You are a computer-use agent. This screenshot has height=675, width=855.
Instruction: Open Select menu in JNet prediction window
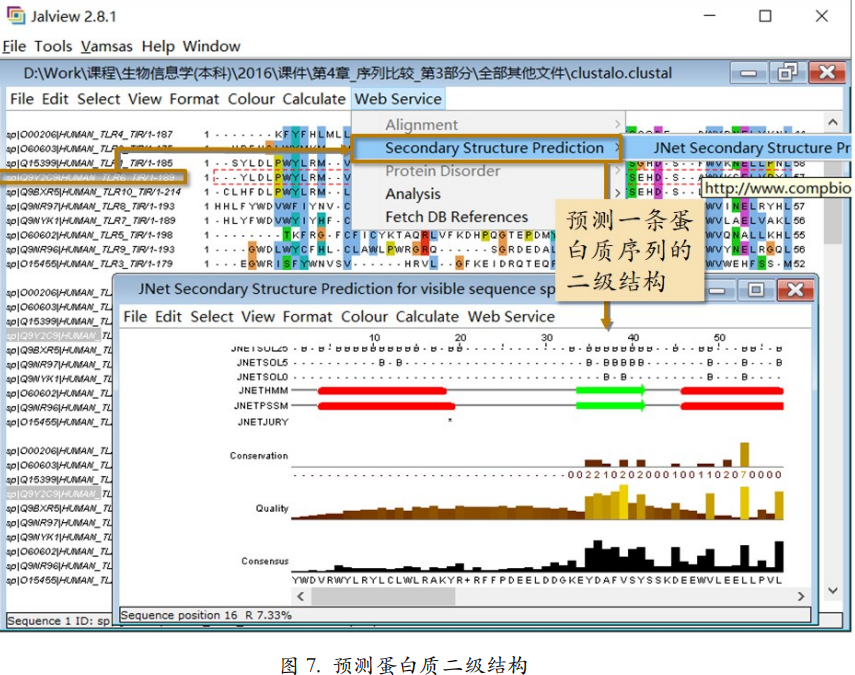pyautogui.click(x=212, y=316)
